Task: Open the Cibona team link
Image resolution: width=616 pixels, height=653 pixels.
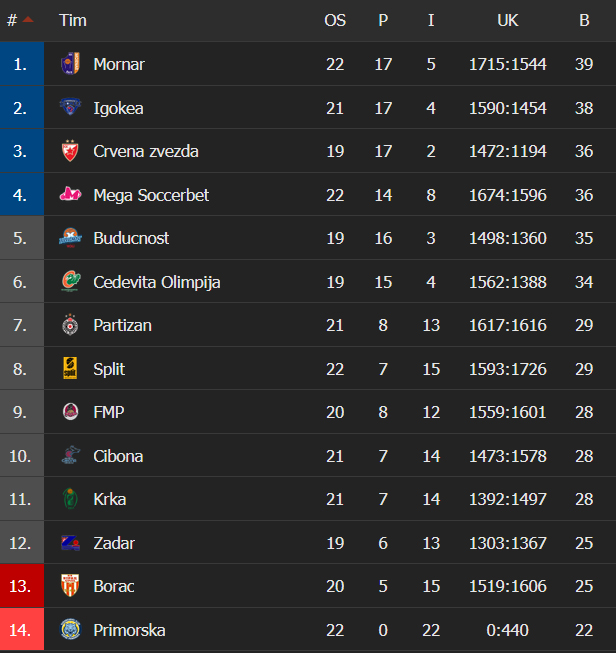Action: click(118, 456)
